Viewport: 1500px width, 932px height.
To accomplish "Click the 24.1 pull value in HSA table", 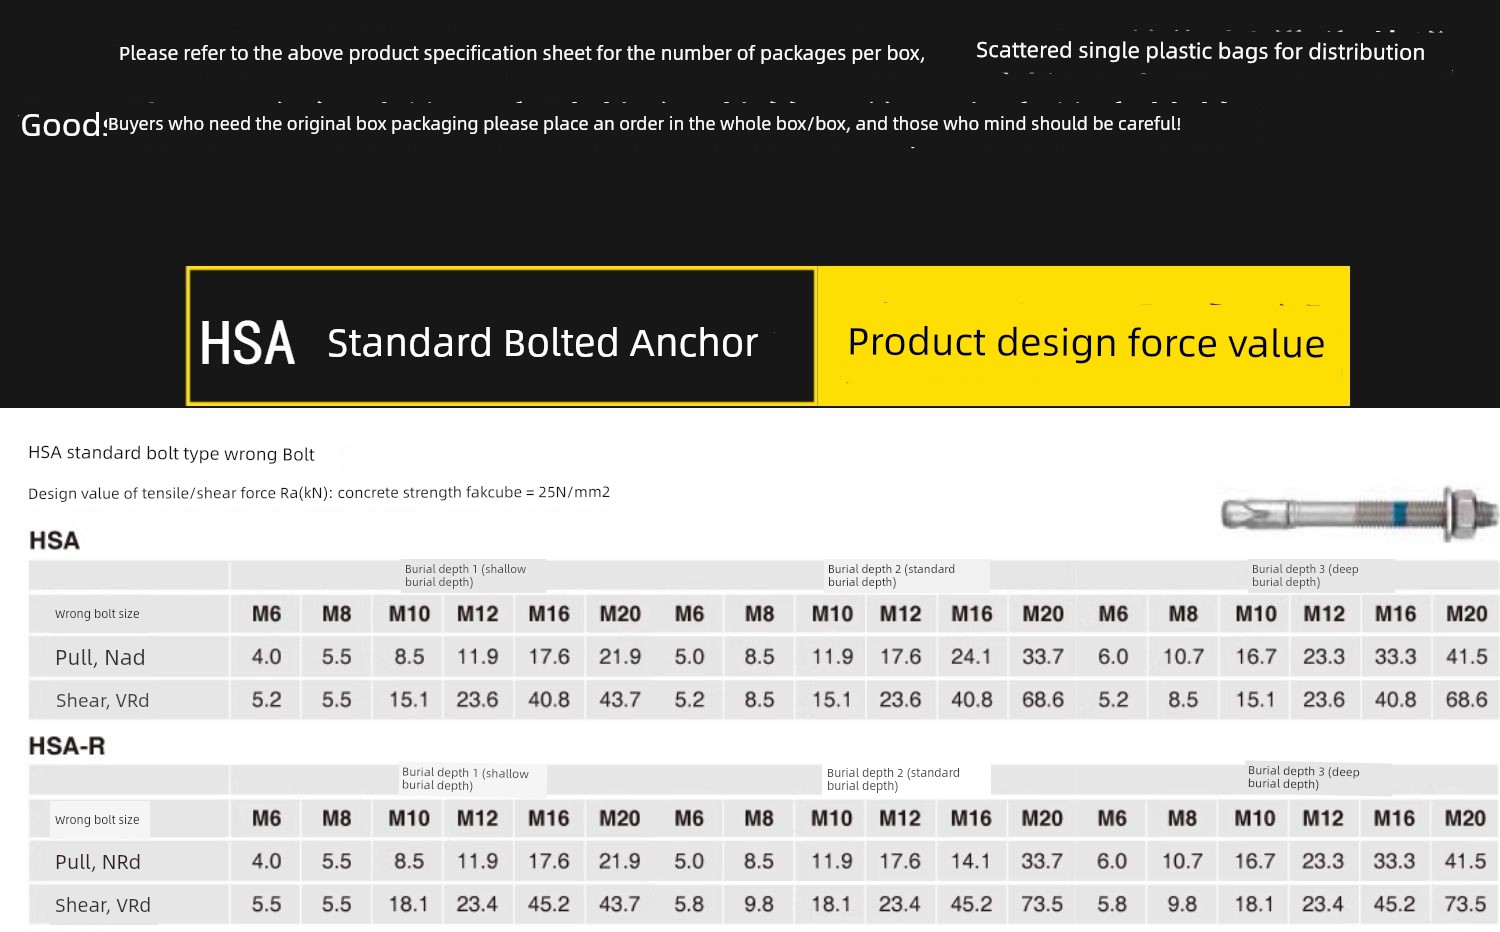I will [x=971, y=657].
